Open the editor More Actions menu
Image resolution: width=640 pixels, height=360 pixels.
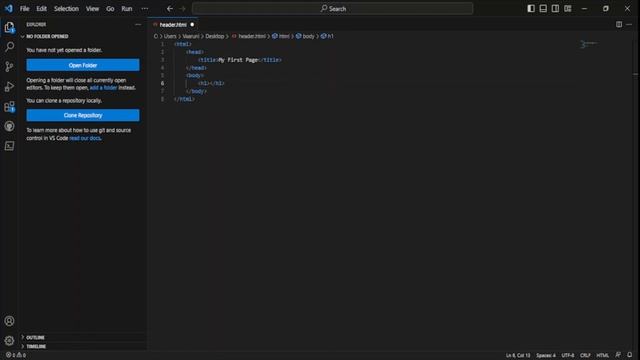point(629,24)
